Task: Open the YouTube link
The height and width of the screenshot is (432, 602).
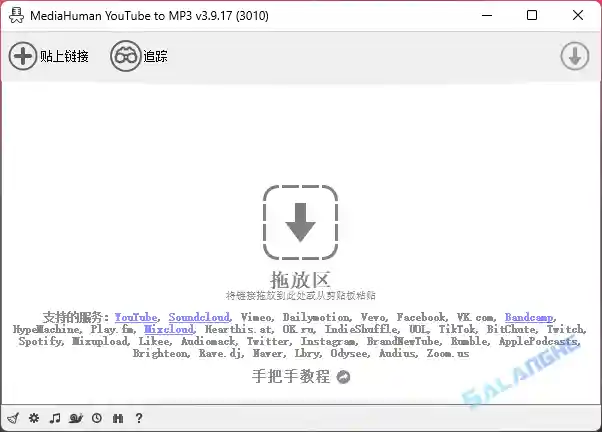Action: (x=136, y=317)
